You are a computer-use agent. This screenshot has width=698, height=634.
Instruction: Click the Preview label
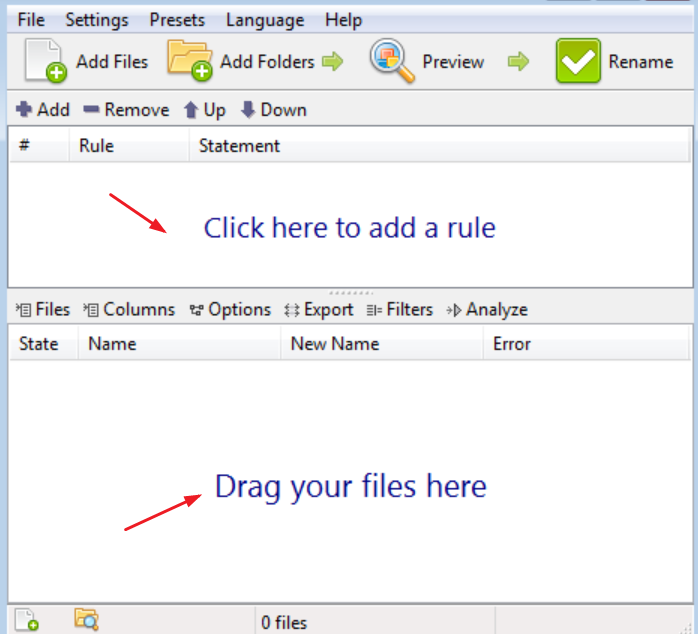(x=453, y=61)
